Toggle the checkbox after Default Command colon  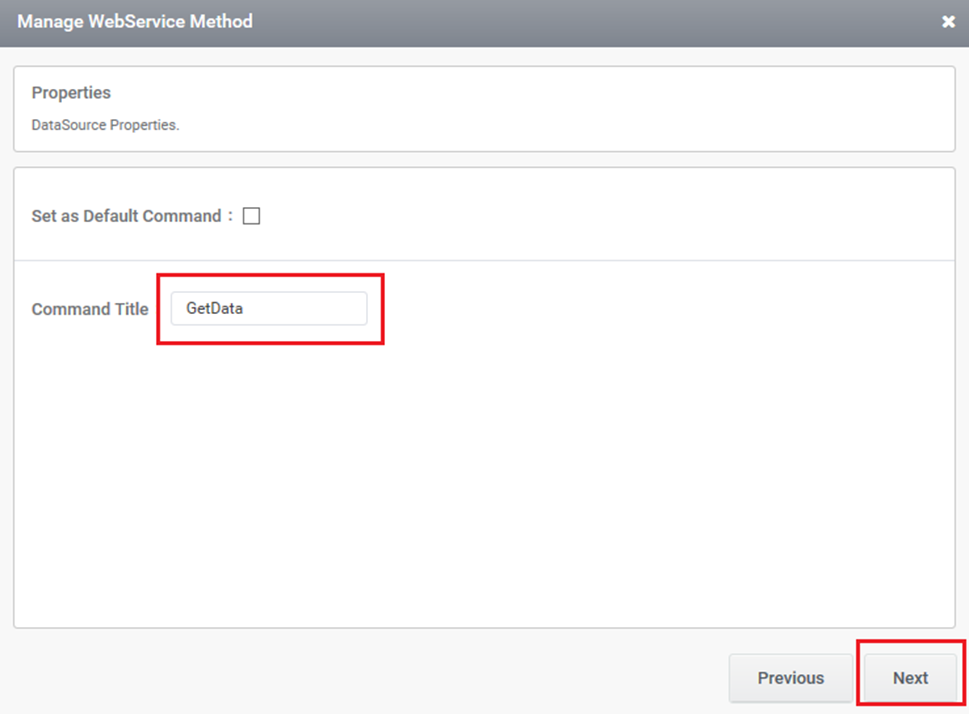click(x=252, y=216)
